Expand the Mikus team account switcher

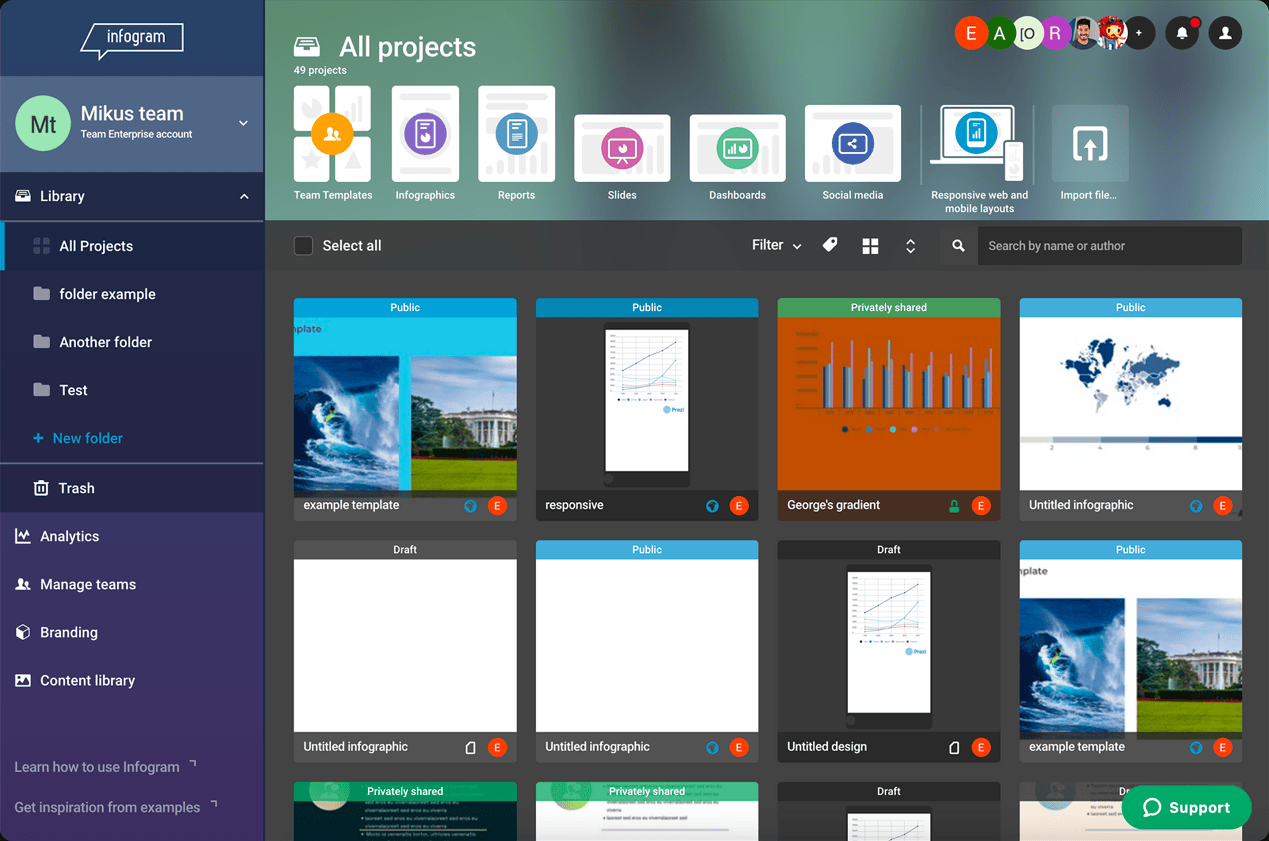[x=243, y=123]
